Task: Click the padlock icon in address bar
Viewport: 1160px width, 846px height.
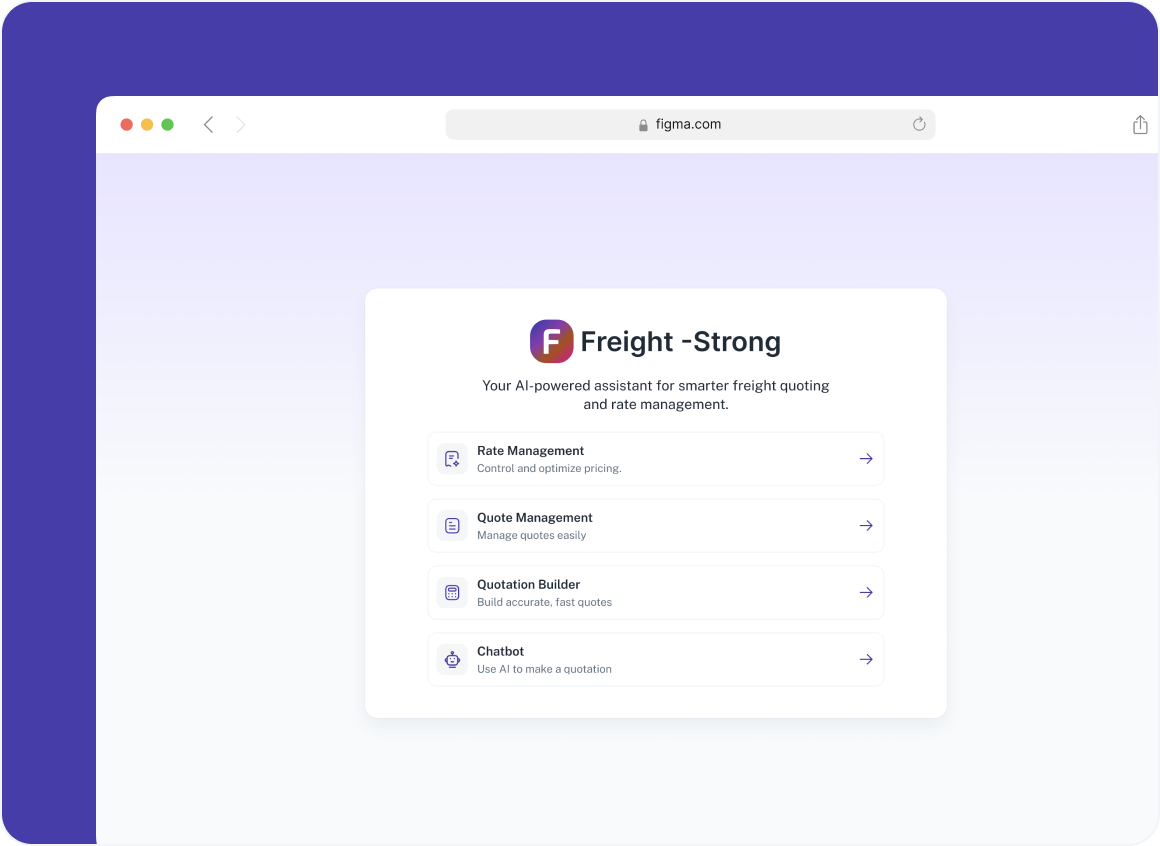Action: point(643,125)
